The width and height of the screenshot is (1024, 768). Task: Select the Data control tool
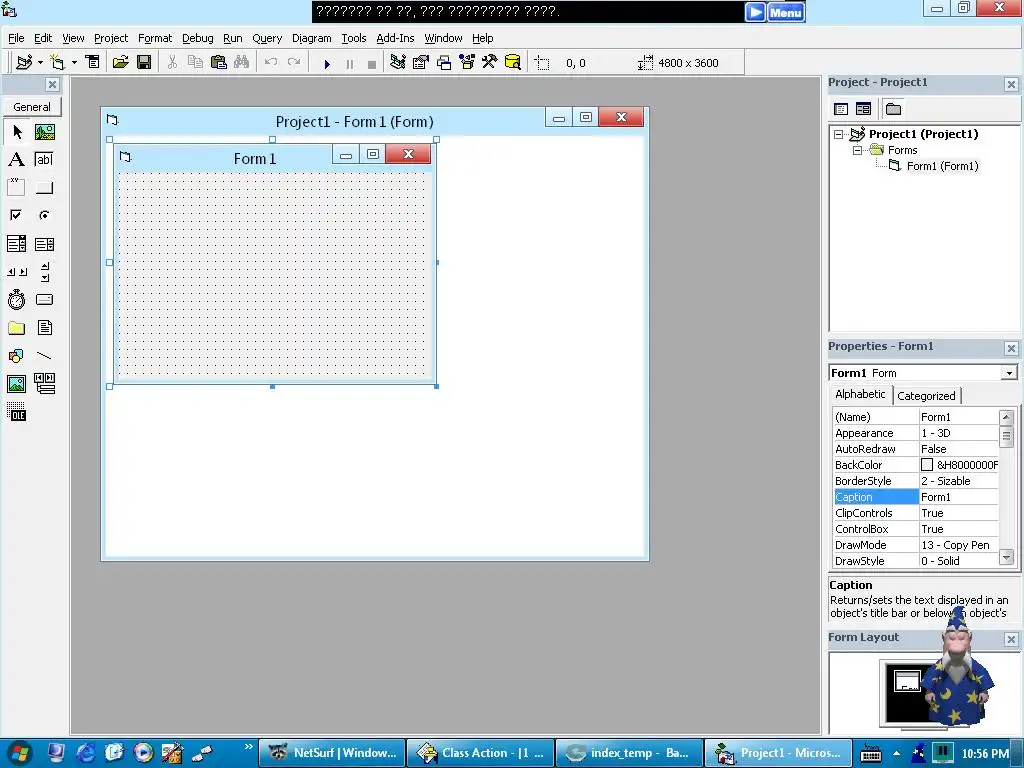click(45, 384)
